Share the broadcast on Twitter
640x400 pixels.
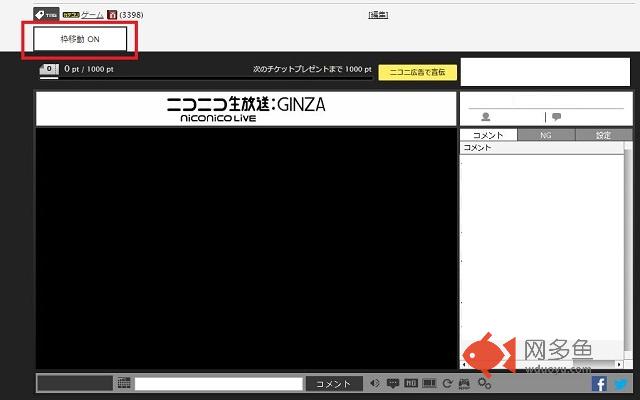(x=620, y=383)
